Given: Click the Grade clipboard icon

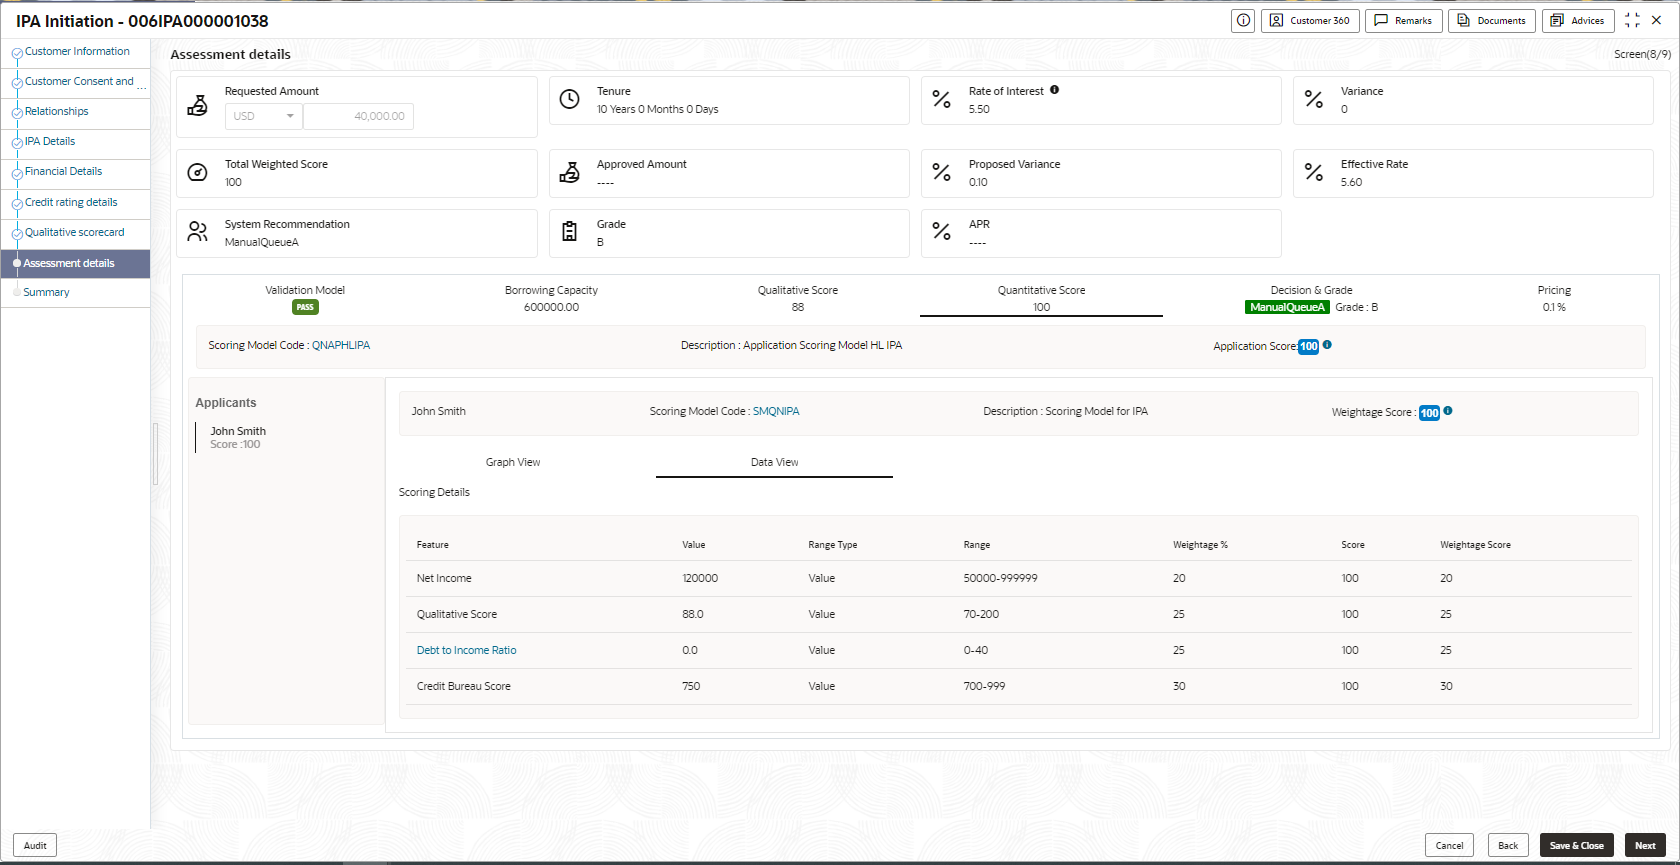Looking at the screenshot, I should pyautogui.click(x=569, y=232).
